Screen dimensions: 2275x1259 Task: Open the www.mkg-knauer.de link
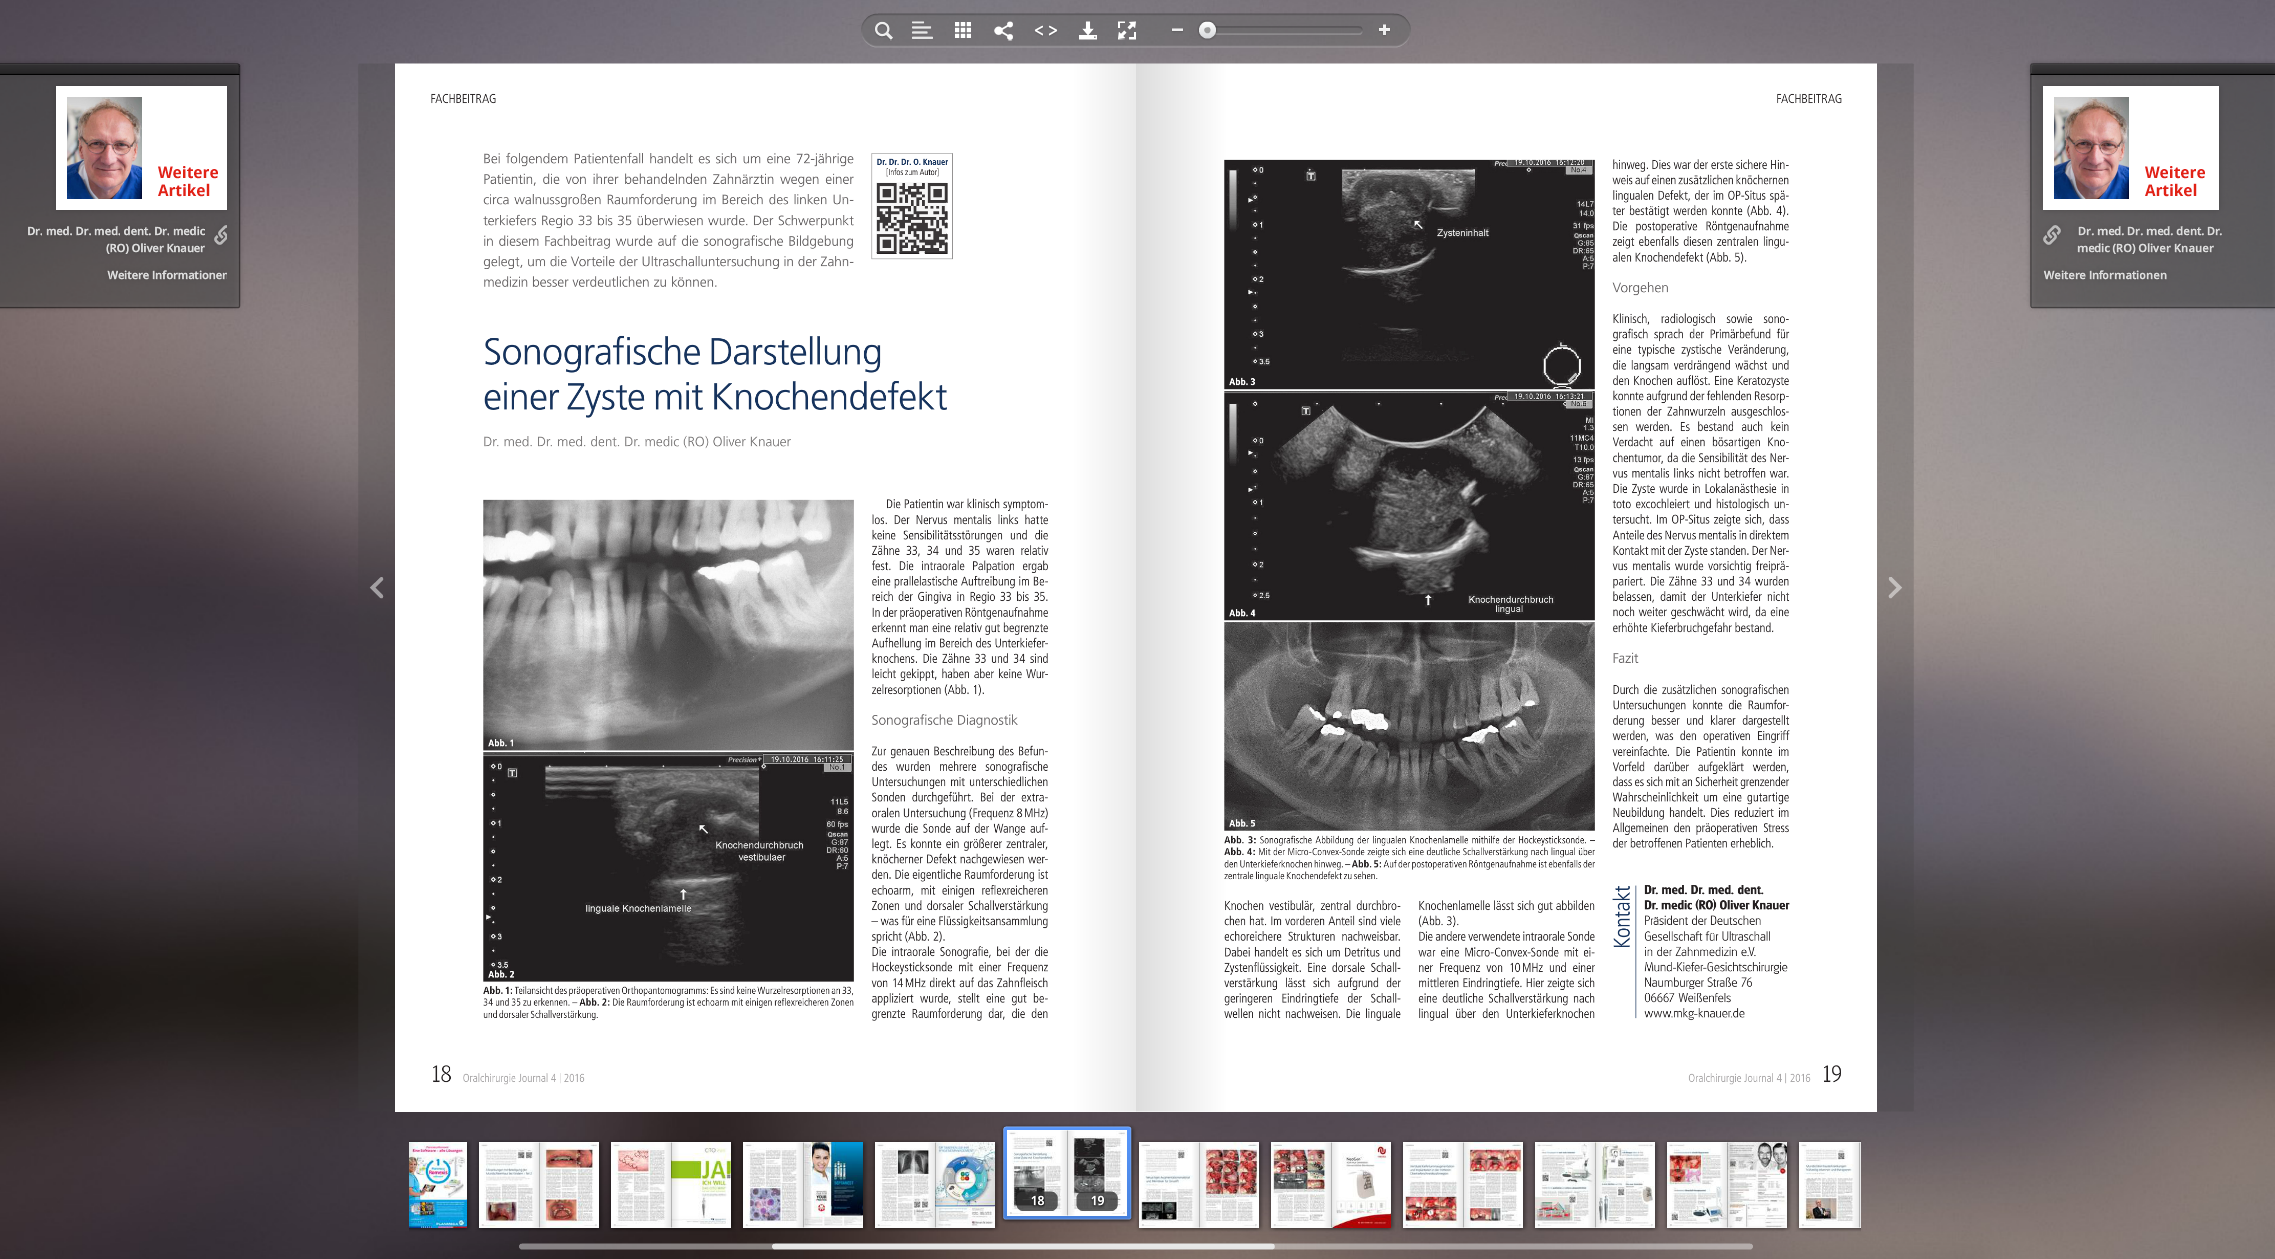[1694, 1013]
